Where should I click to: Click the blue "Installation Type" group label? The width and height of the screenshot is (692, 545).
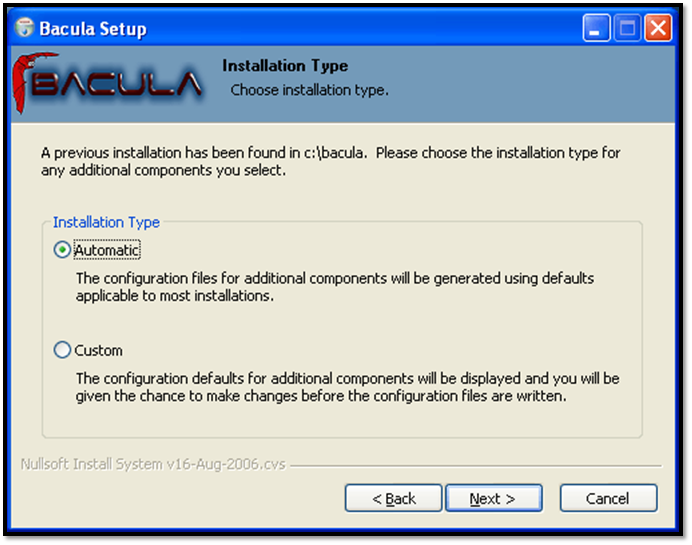point(106,222)
